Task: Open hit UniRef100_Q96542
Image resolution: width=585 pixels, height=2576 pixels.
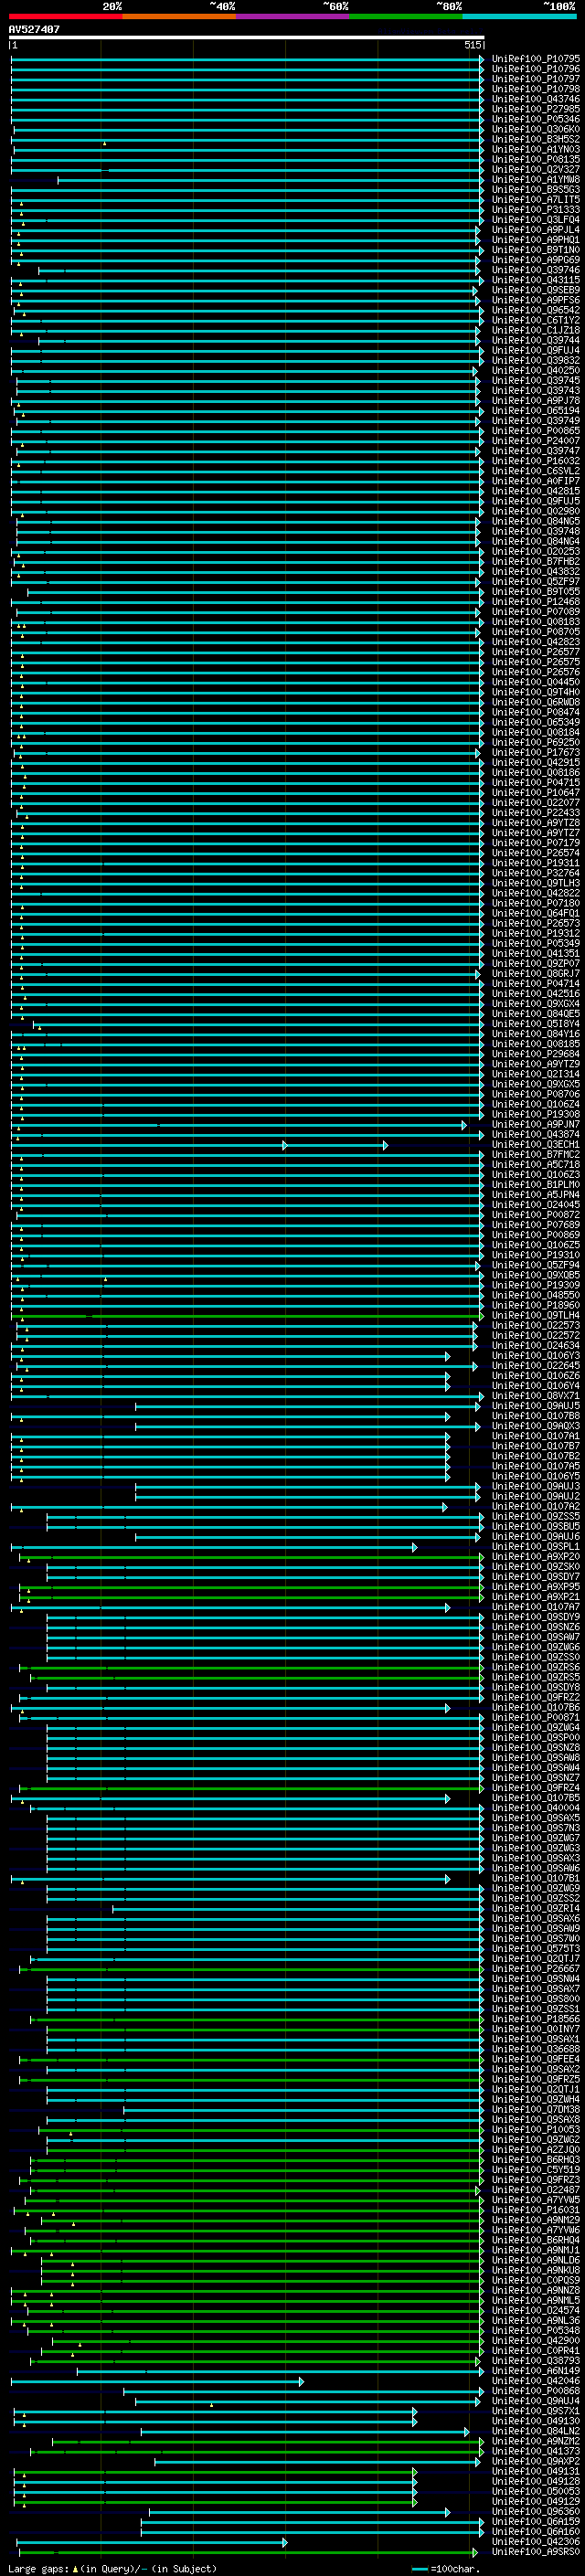Action: coord(536,310)
